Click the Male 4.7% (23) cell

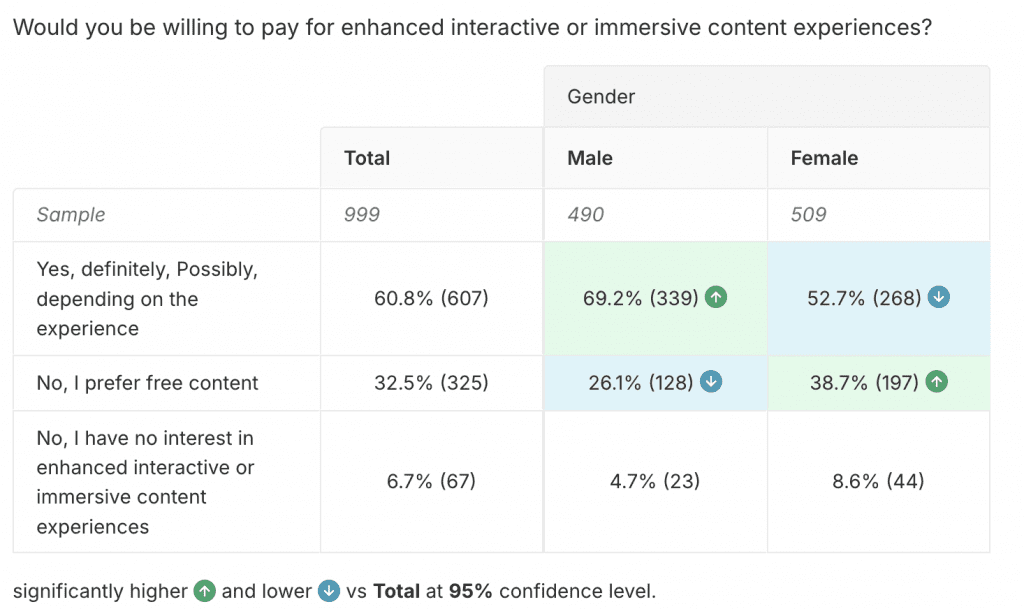click(654, 481)
